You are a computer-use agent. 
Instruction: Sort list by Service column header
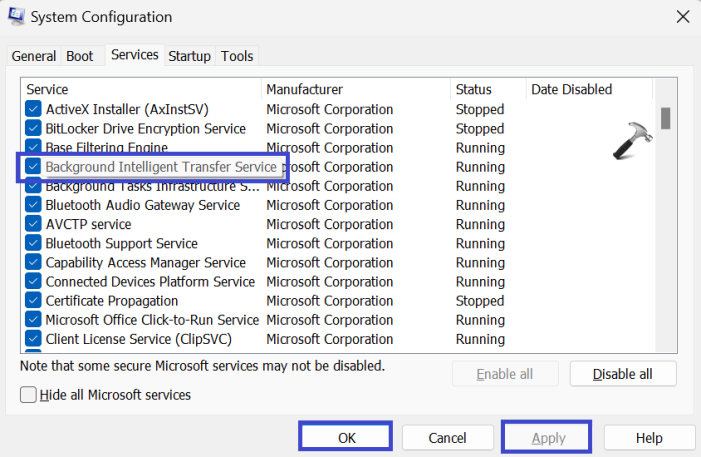140,89
